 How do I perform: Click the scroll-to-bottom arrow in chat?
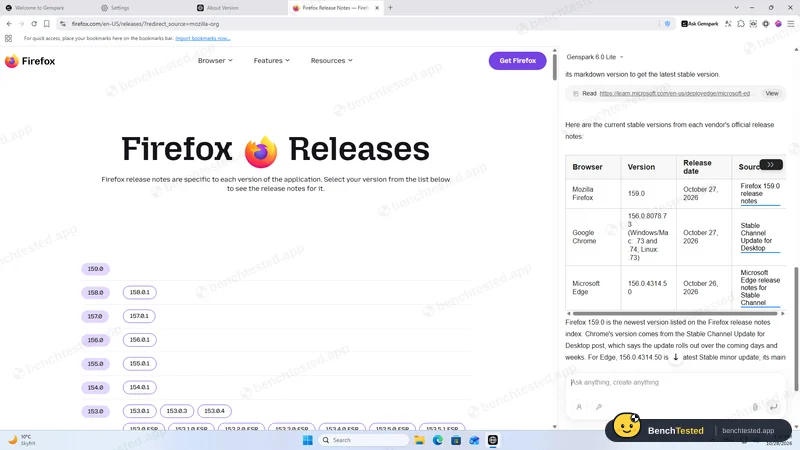click(x=676, y=357)
